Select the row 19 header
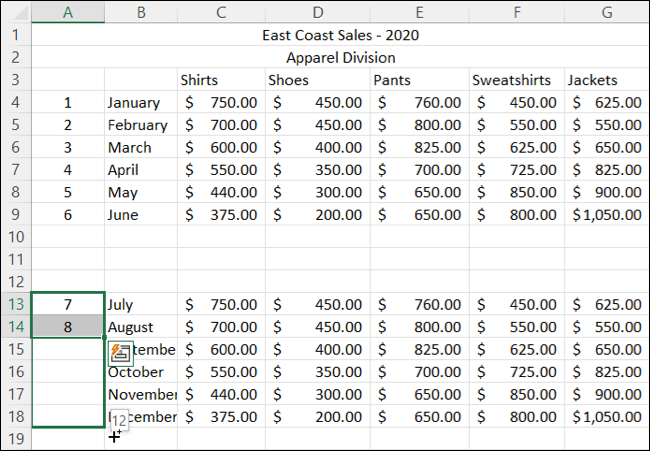 [16, 438]
